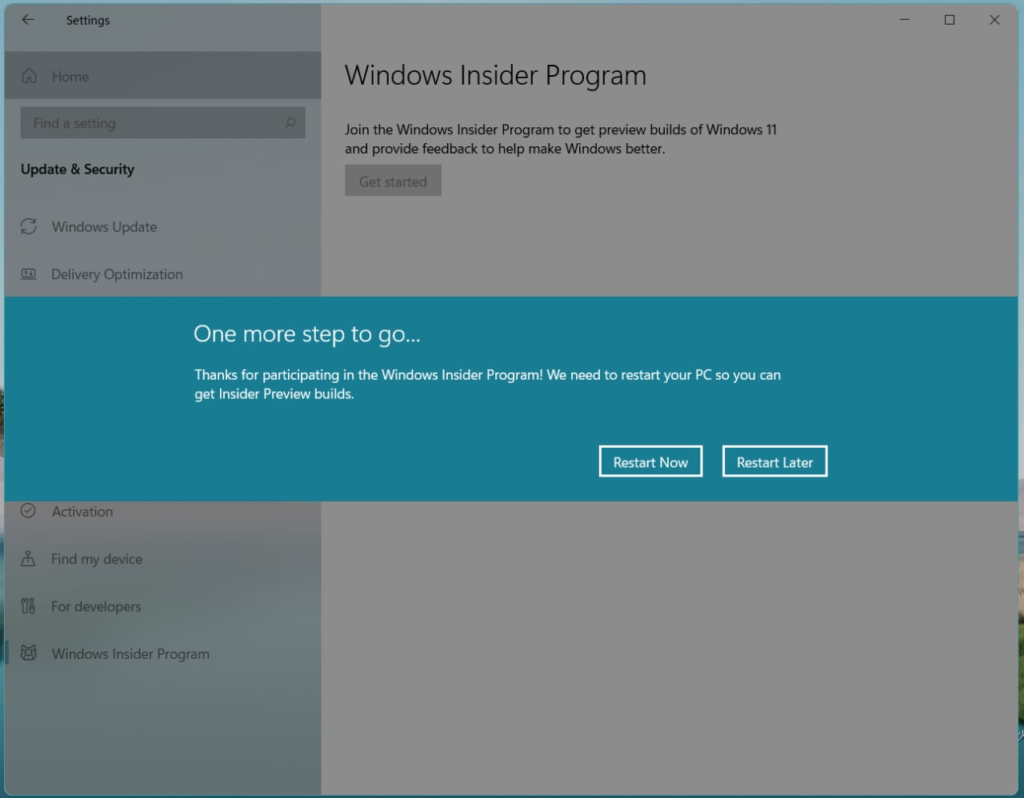
Task: Click the Delivery Optimization icon
Action: coord(29,274)
